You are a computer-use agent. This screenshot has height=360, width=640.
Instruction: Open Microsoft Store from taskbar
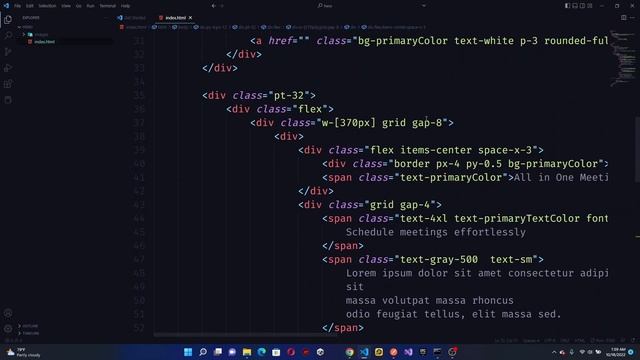tap(276, 352)
